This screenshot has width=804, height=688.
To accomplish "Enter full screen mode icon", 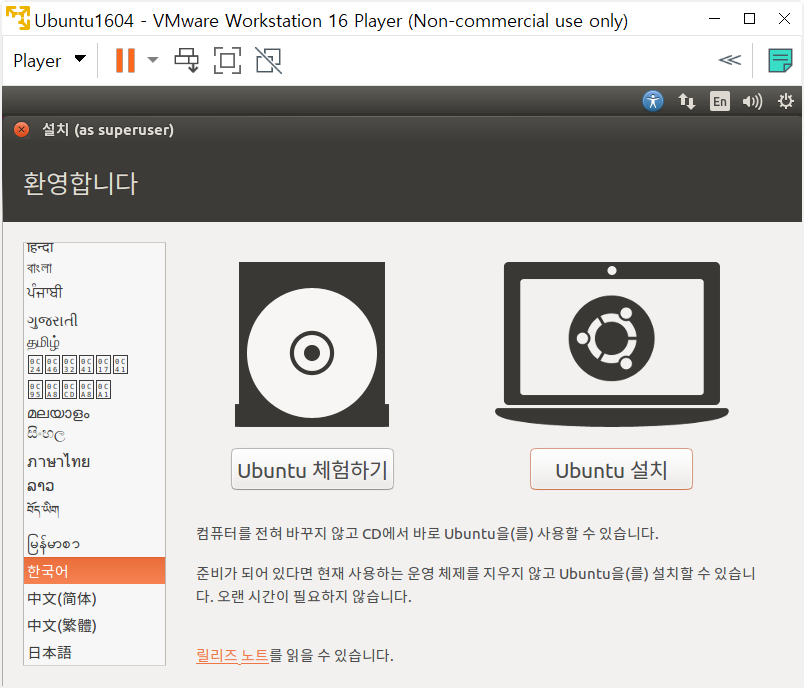I will pos(227,60).
